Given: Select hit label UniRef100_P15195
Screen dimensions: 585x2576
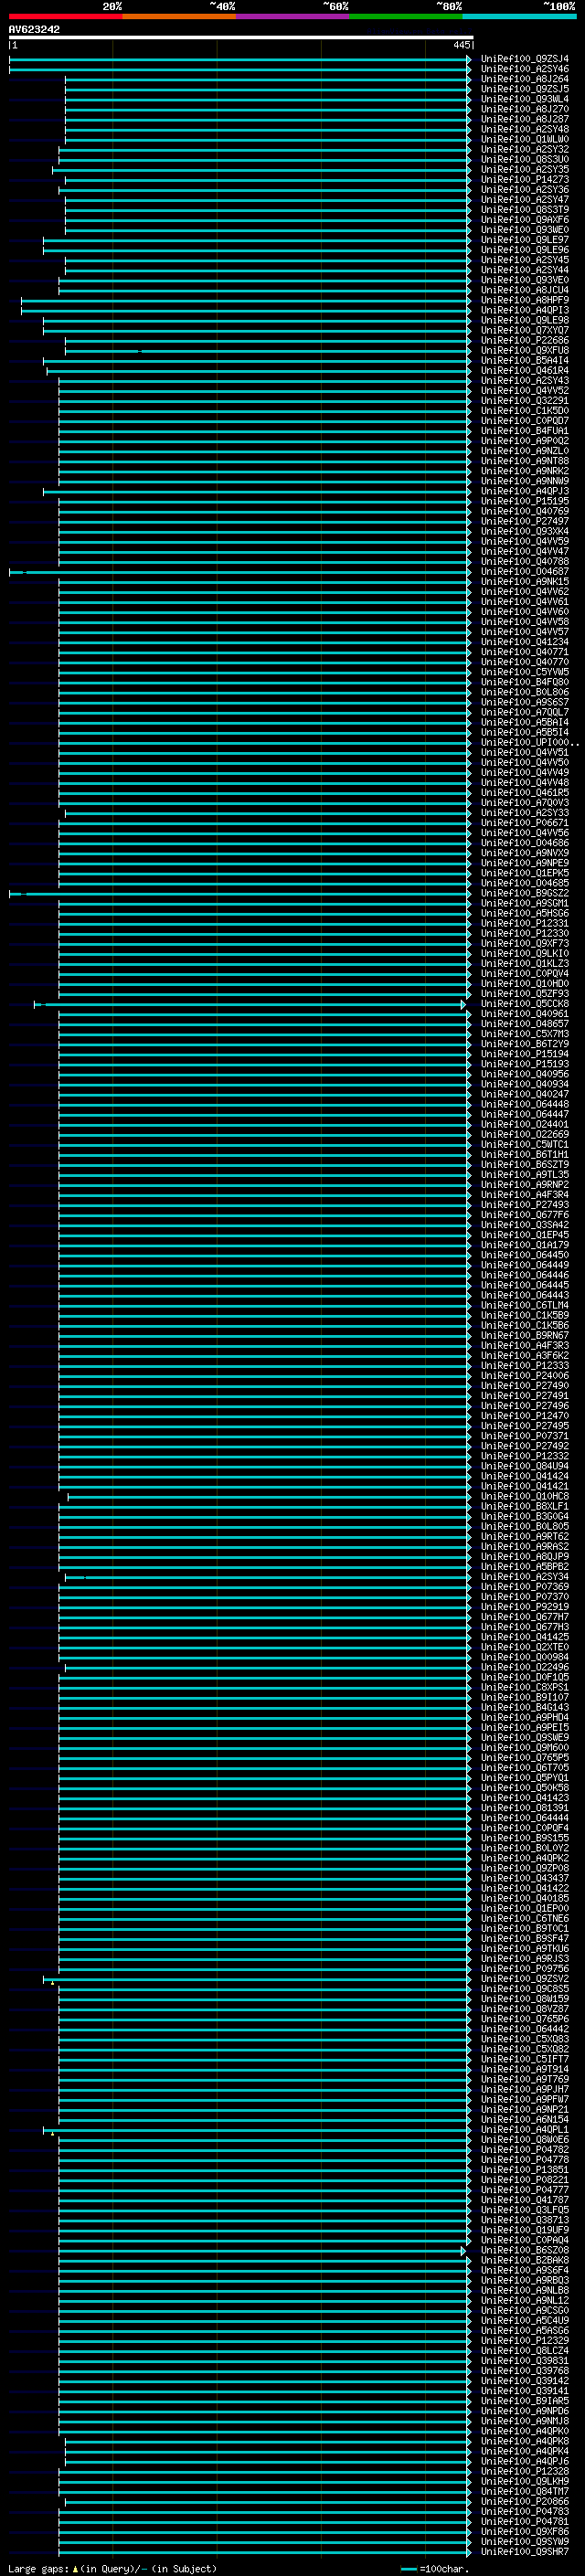Looking at the screenshot, I should (x=525, y=501).
